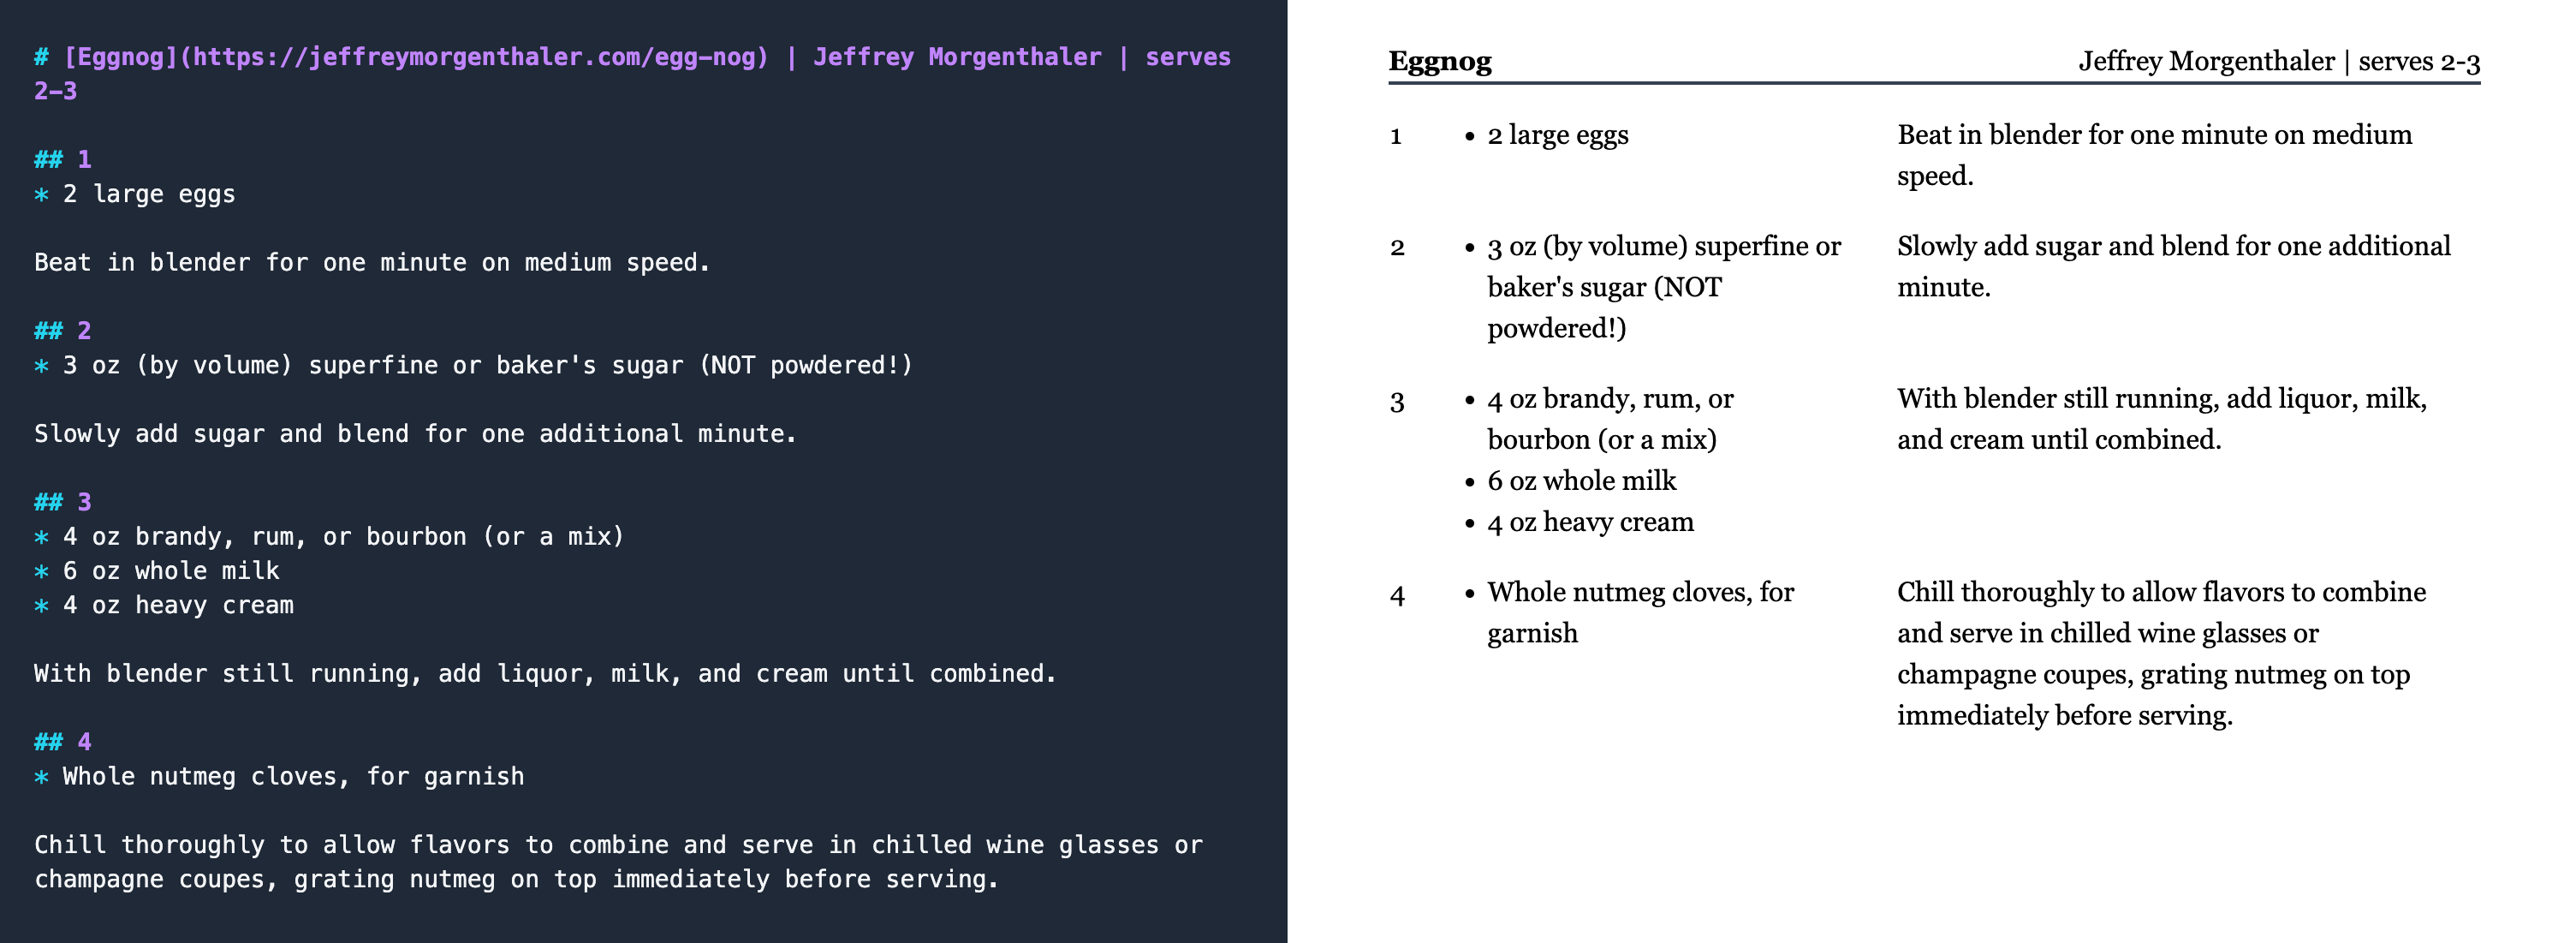The width and height of the screenshot is (2576, 943).
Task: Click the '## 1' heading in editor
Action: click(63, 160)
